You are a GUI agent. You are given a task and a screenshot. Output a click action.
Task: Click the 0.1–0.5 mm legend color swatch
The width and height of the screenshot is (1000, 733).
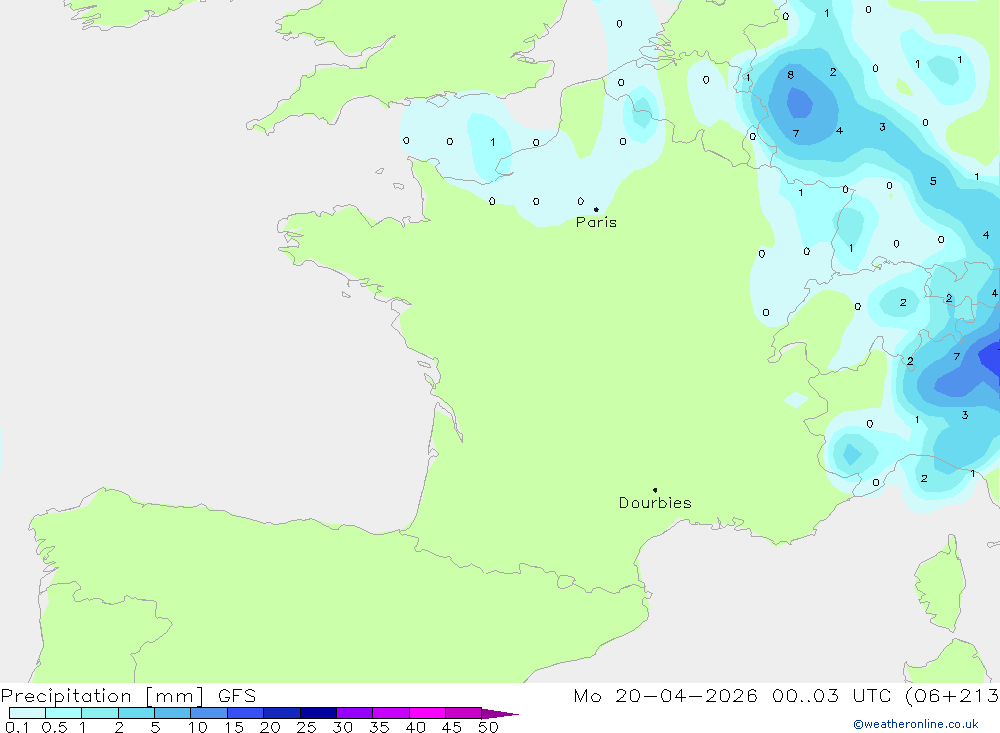27,713
